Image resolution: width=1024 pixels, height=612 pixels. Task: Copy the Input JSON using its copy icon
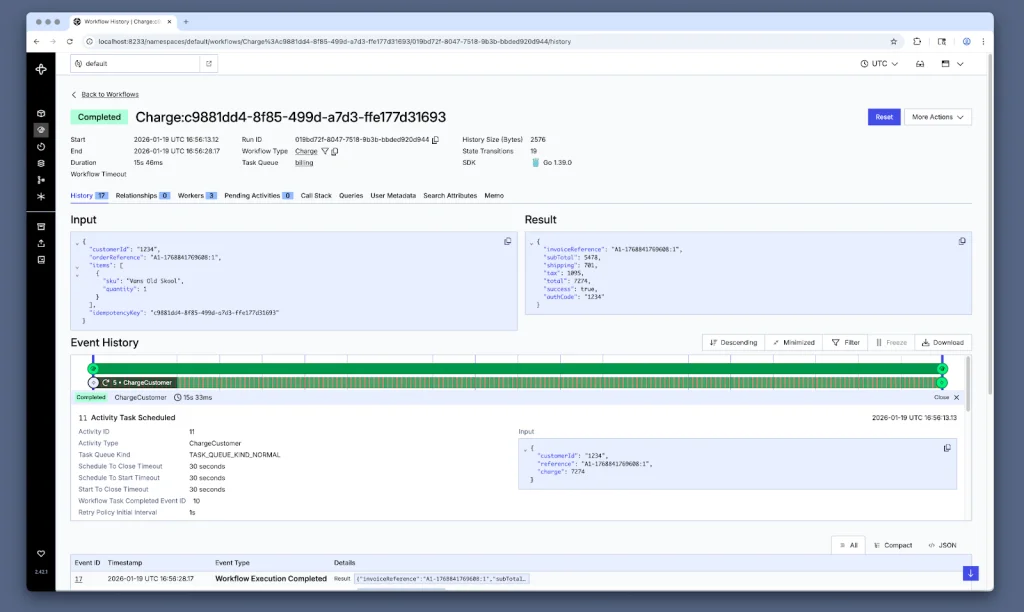coord(507,241)
